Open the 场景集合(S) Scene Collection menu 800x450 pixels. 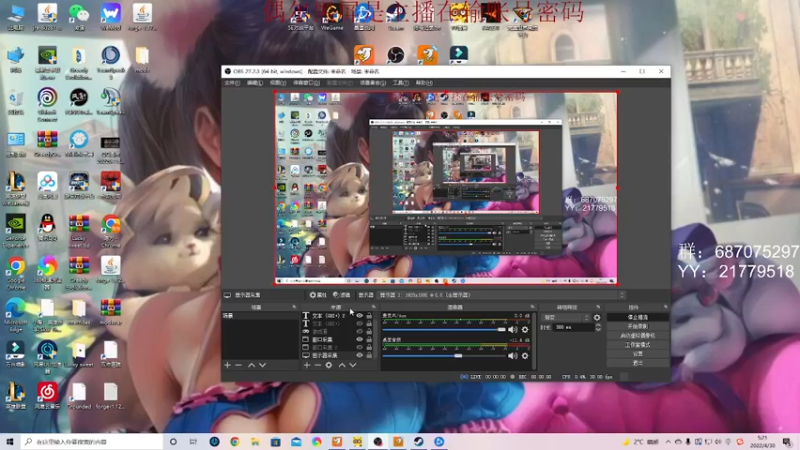click(x=372, y=83)
